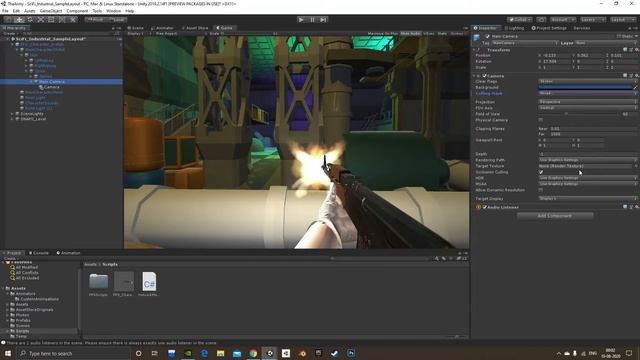The height and width of the screenshot is (360, 640).
Task: Open the Transform component gear settings icon
Action: pyautogui.click(x=636, y=50)
